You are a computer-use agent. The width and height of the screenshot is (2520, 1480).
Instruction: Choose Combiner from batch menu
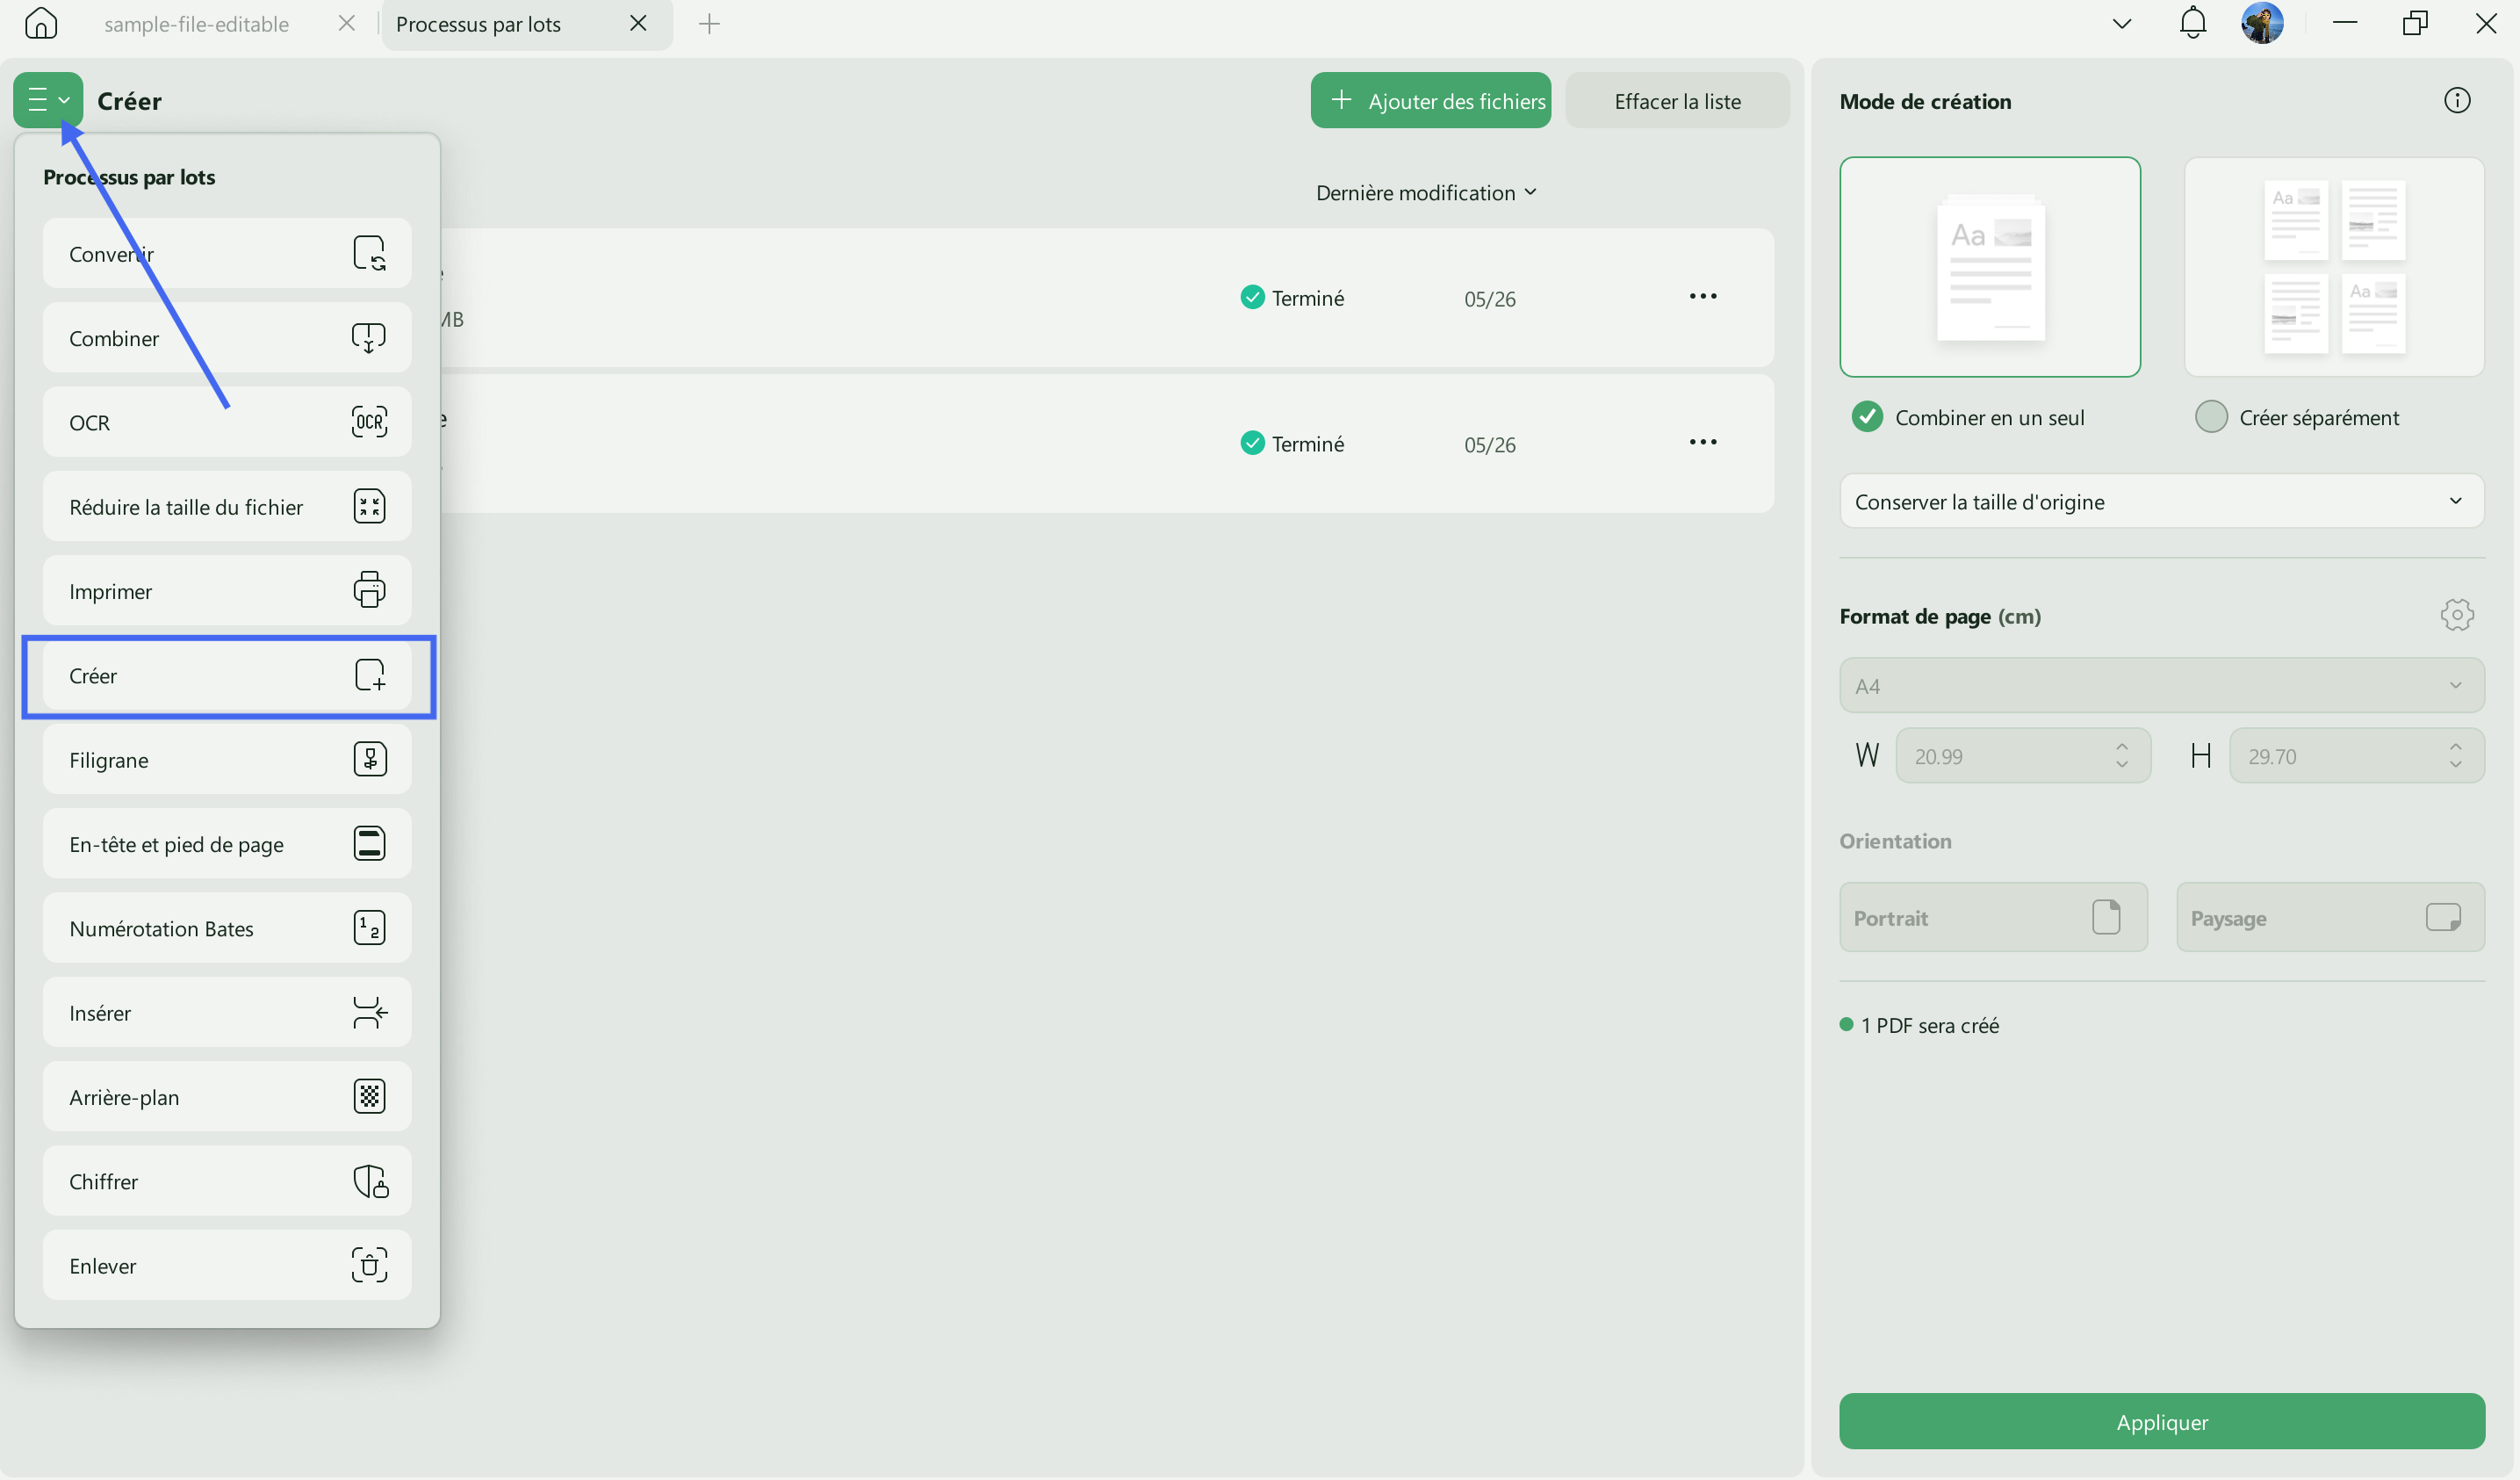pos(227,338)
